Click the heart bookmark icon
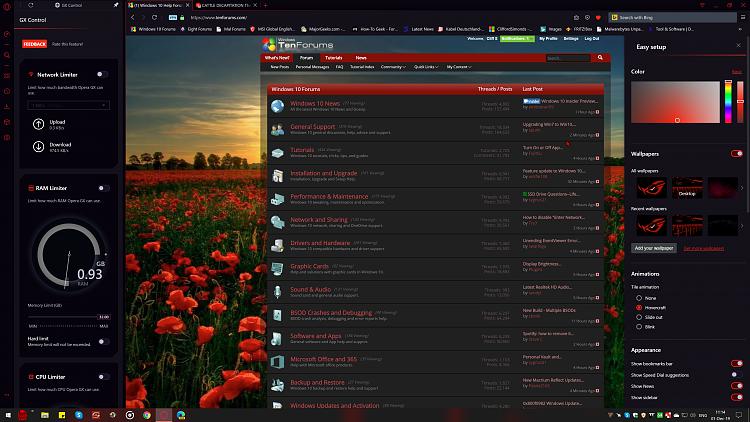 [598, 17]
